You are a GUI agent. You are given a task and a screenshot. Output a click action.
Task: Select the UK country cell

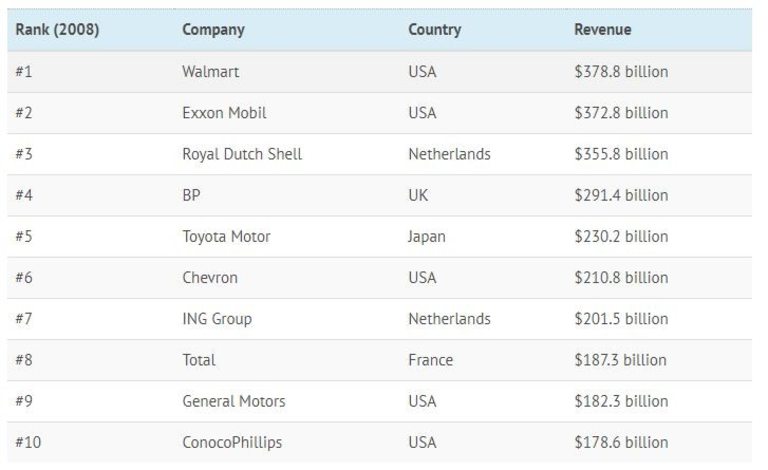(x=418, y=195)
